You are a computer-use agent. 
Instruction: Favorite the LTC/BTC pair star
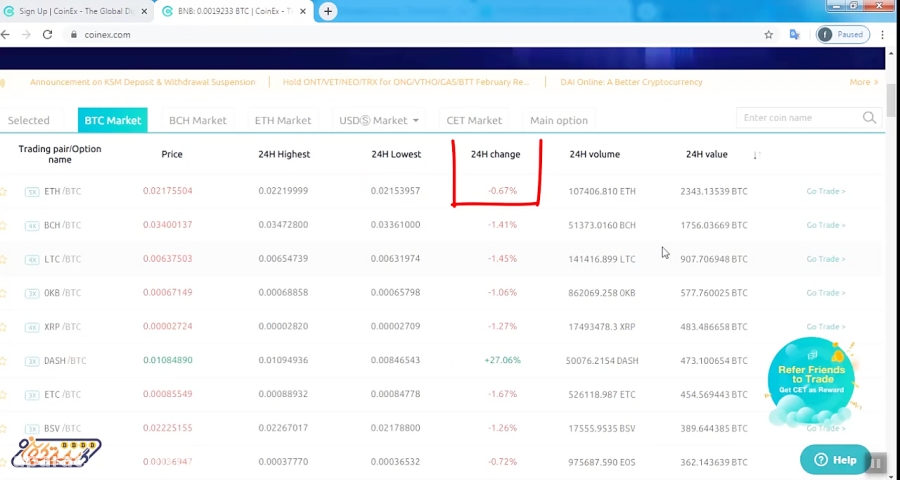tap(3, 260)
